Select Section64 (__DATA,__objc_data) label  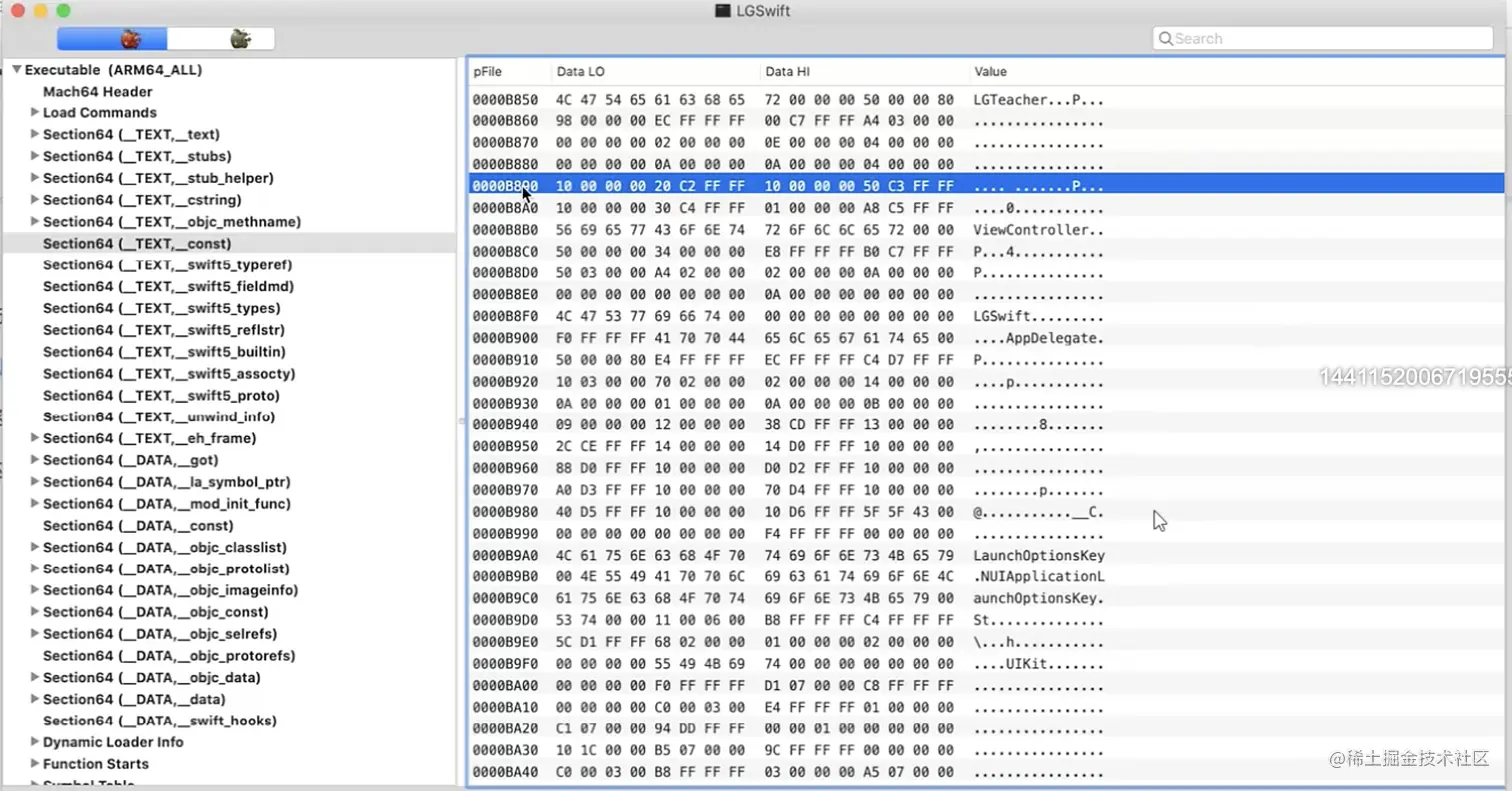tap(152, 678)
